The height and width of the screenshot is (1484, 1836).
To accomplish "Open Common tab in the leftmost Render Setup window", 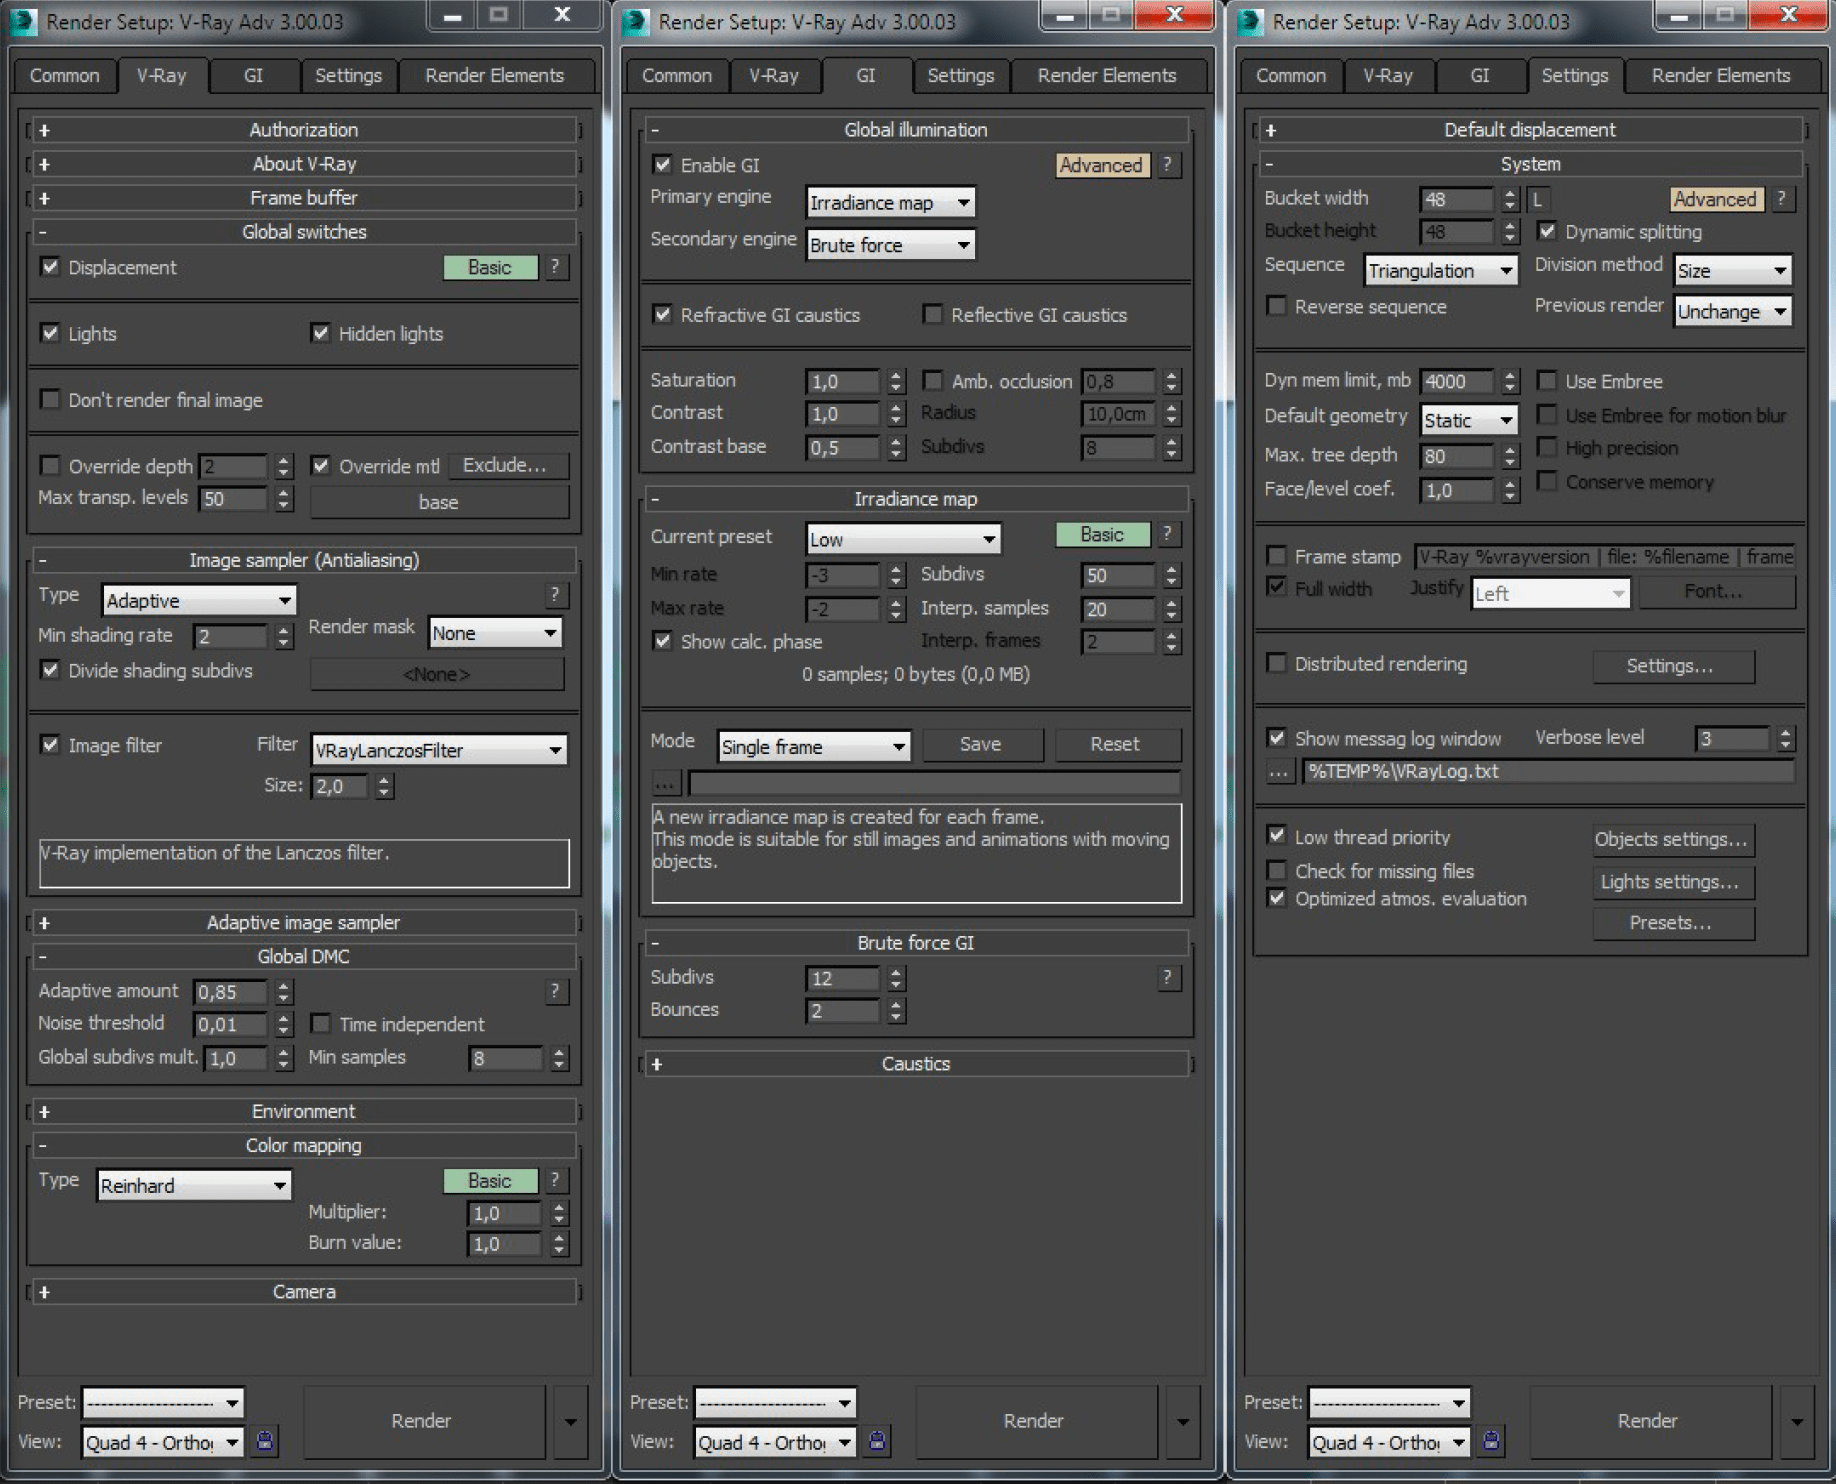I will (x=64, y=76).
